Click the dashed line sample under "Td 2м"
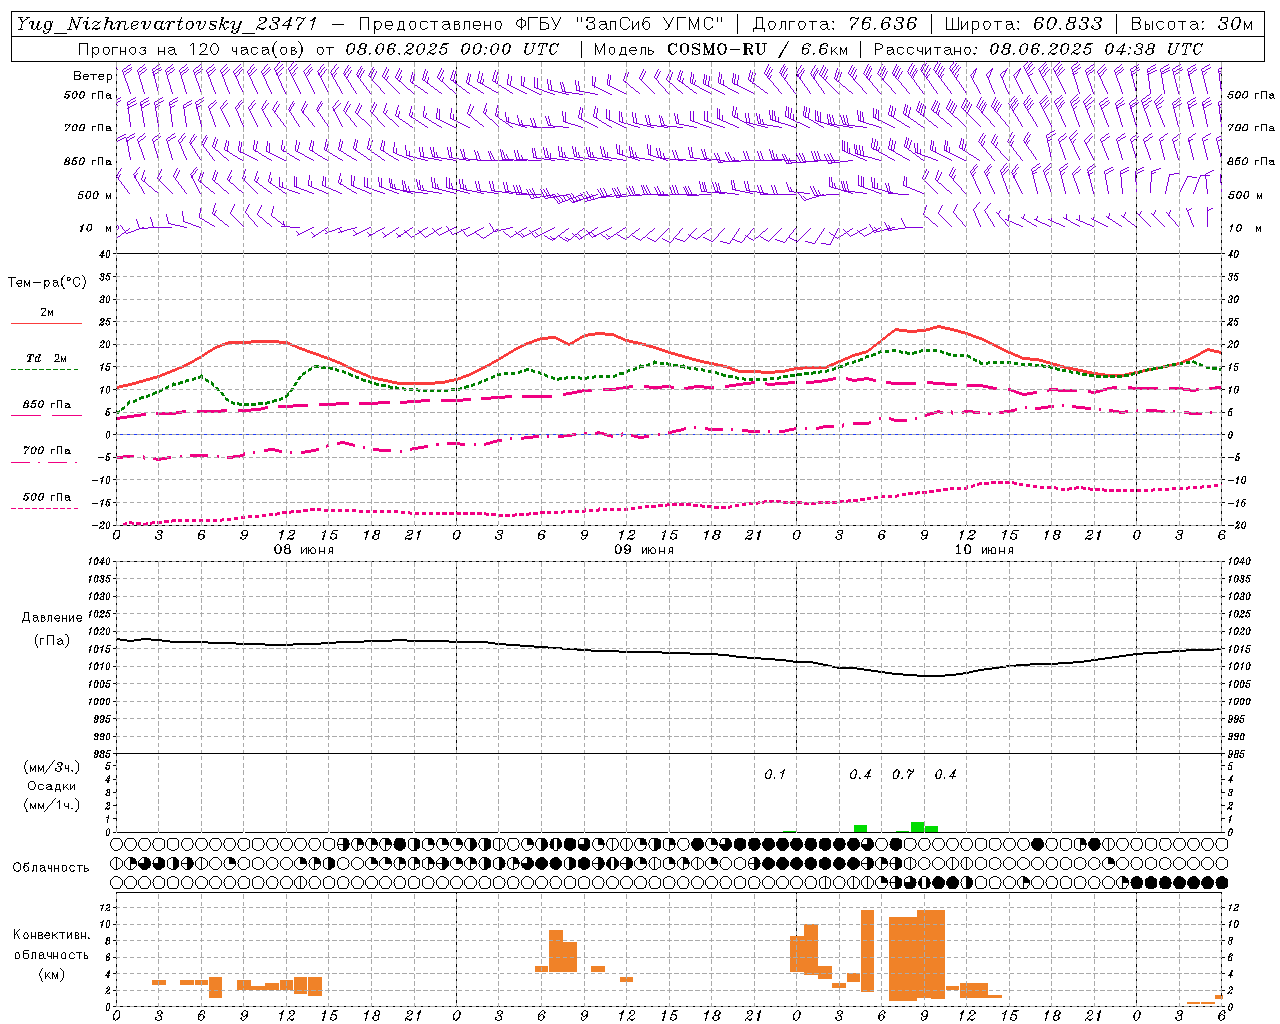The width and height of the screenshot is (1280, 1024). pyautogui.click(x=44, y=370)
